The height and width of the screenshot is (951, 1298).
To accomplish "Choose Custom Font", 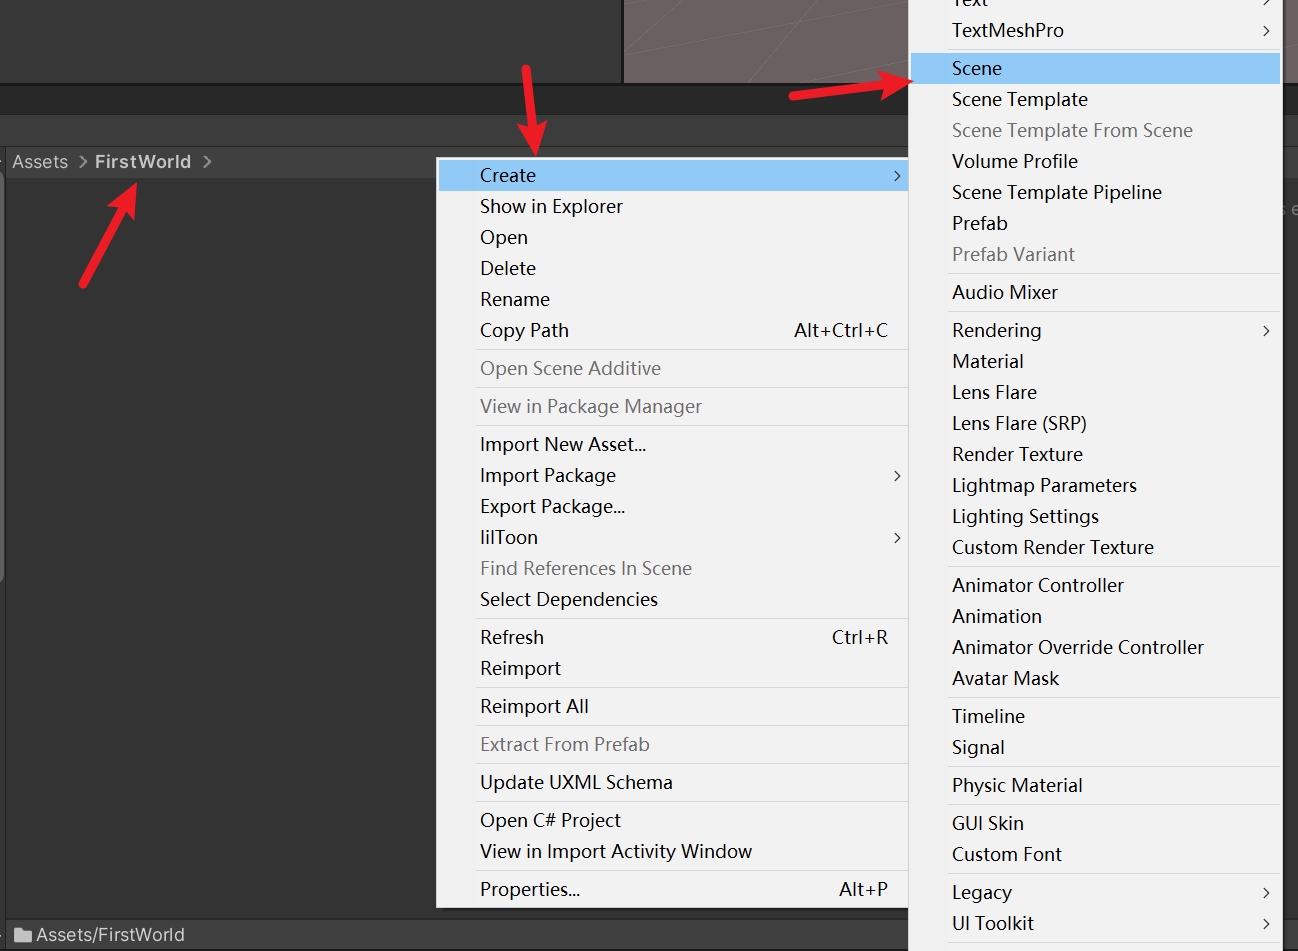I will pos(1096,854).
